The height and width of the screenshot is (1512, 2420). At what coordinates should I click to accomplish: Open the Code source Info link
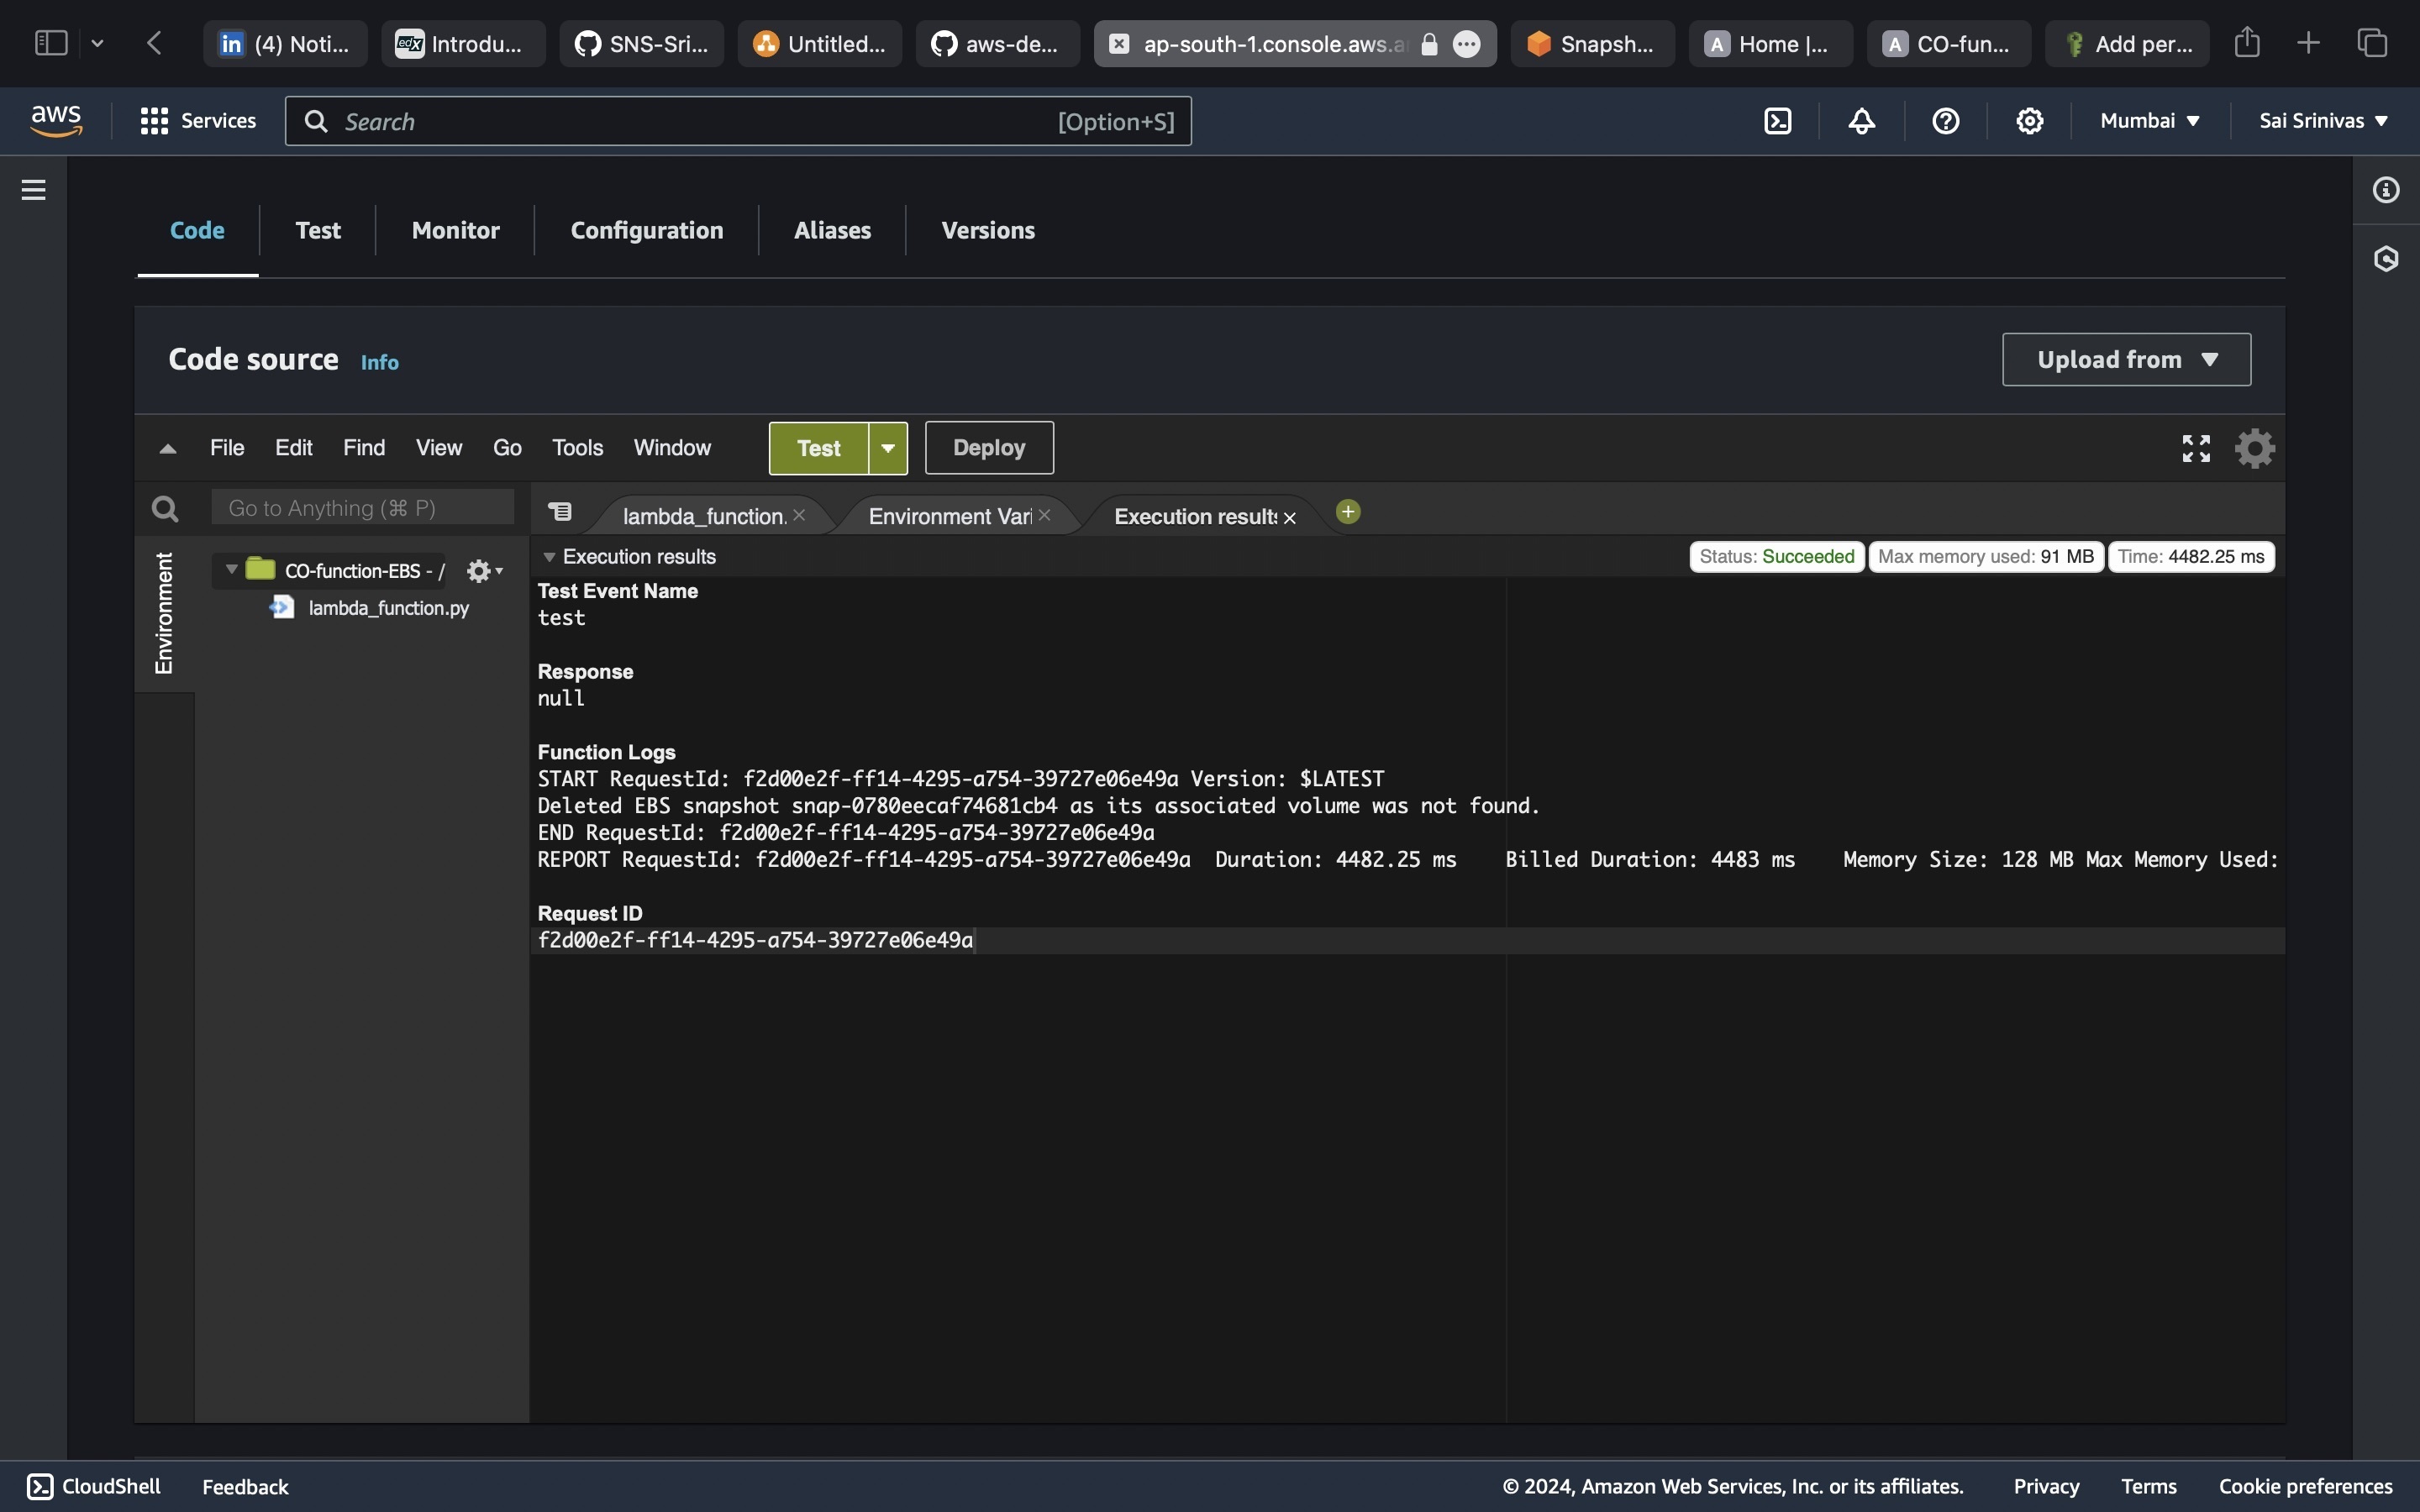point(379,362)
